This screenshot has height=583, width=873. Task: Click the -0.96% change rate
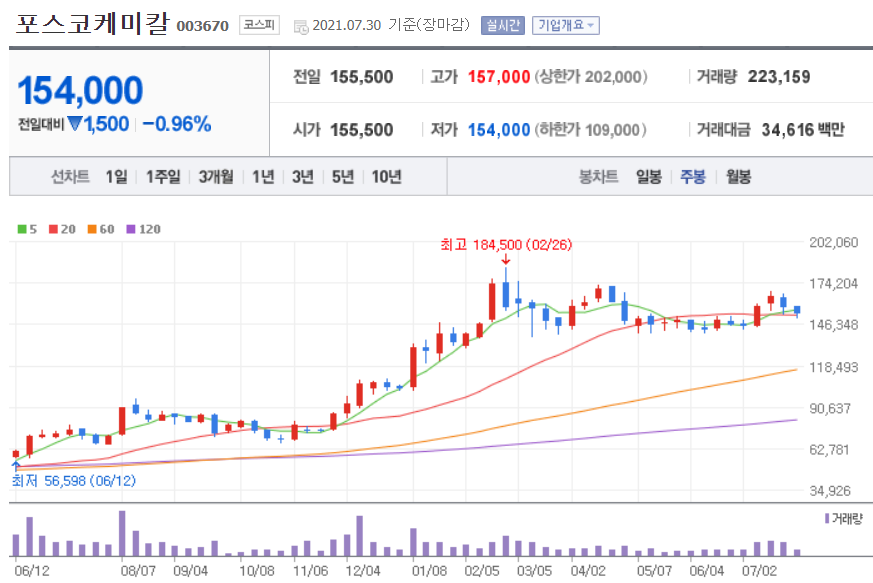coord(177,124)
